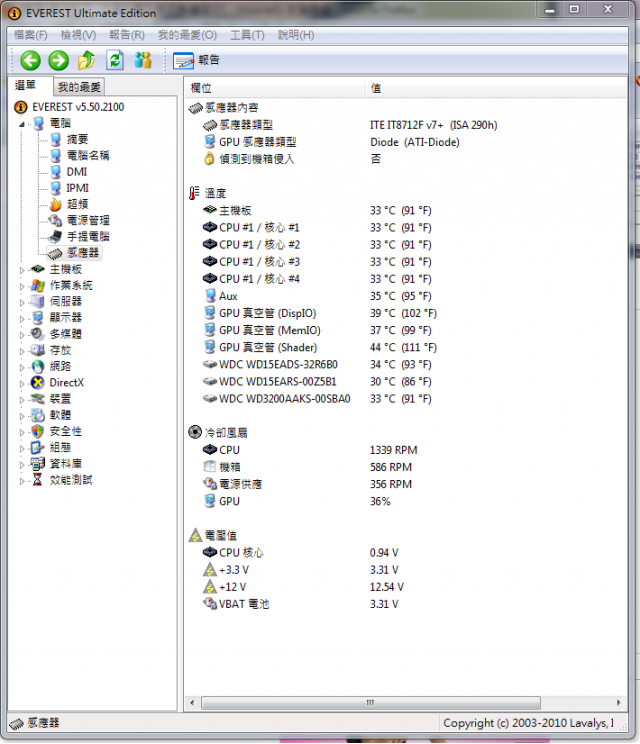Click the 溫度 thermometer section icon
The image size is (640, 744).
pyautogui.click(x=195, y=193)
